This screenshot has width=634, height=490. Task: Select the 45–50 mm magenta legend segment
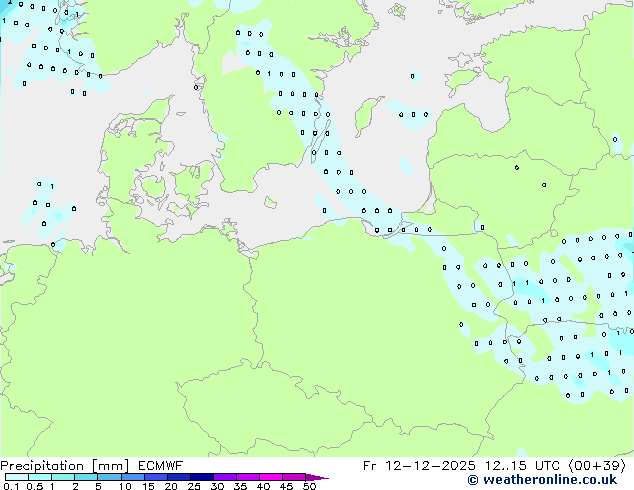pyautogui.click(x=294, y=477)
